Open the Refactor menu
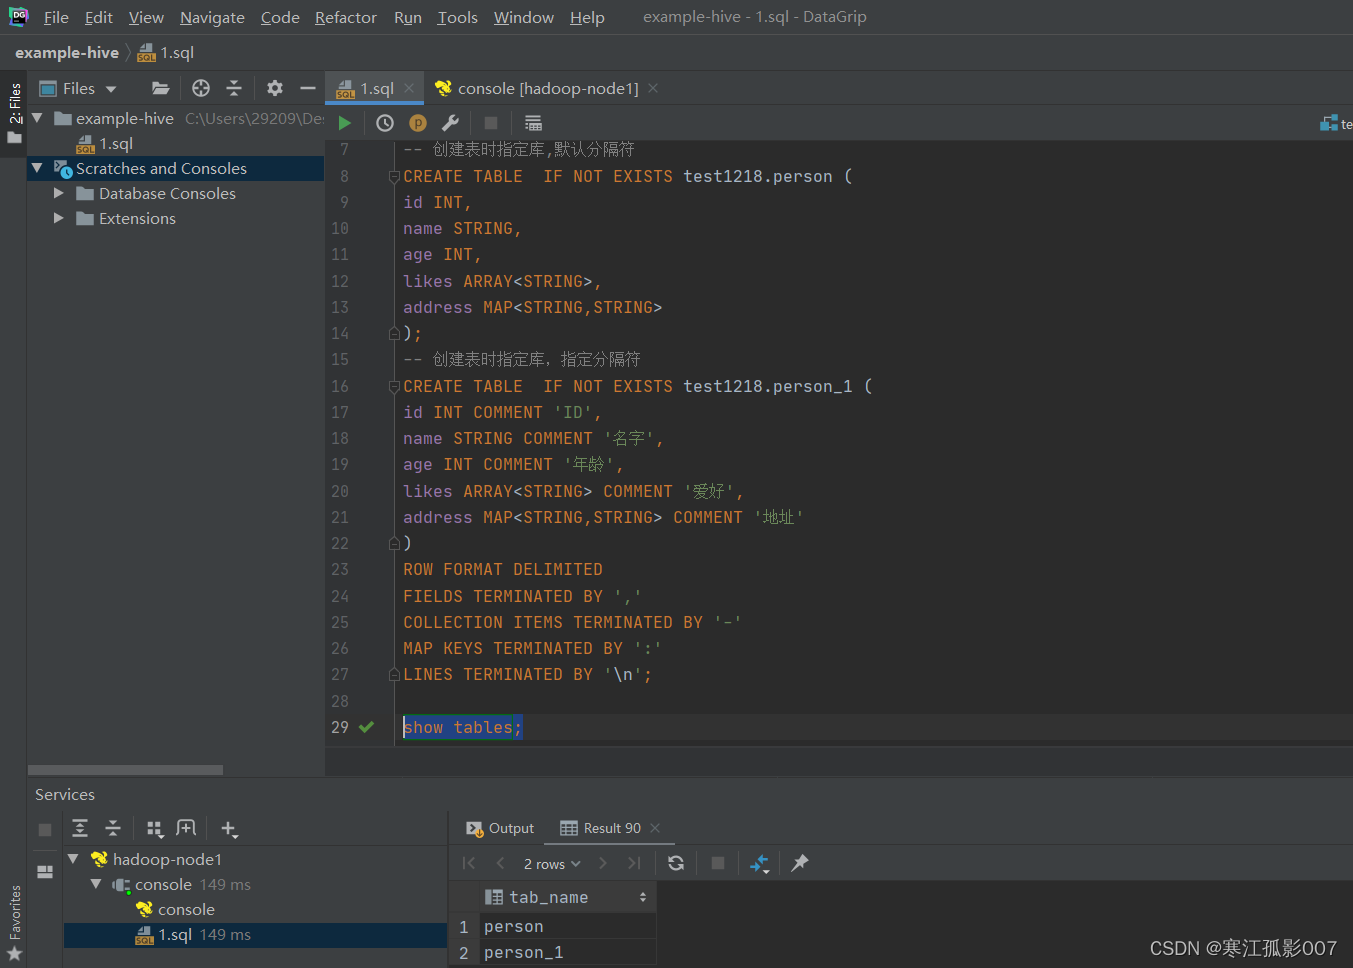 pos(346,17)
